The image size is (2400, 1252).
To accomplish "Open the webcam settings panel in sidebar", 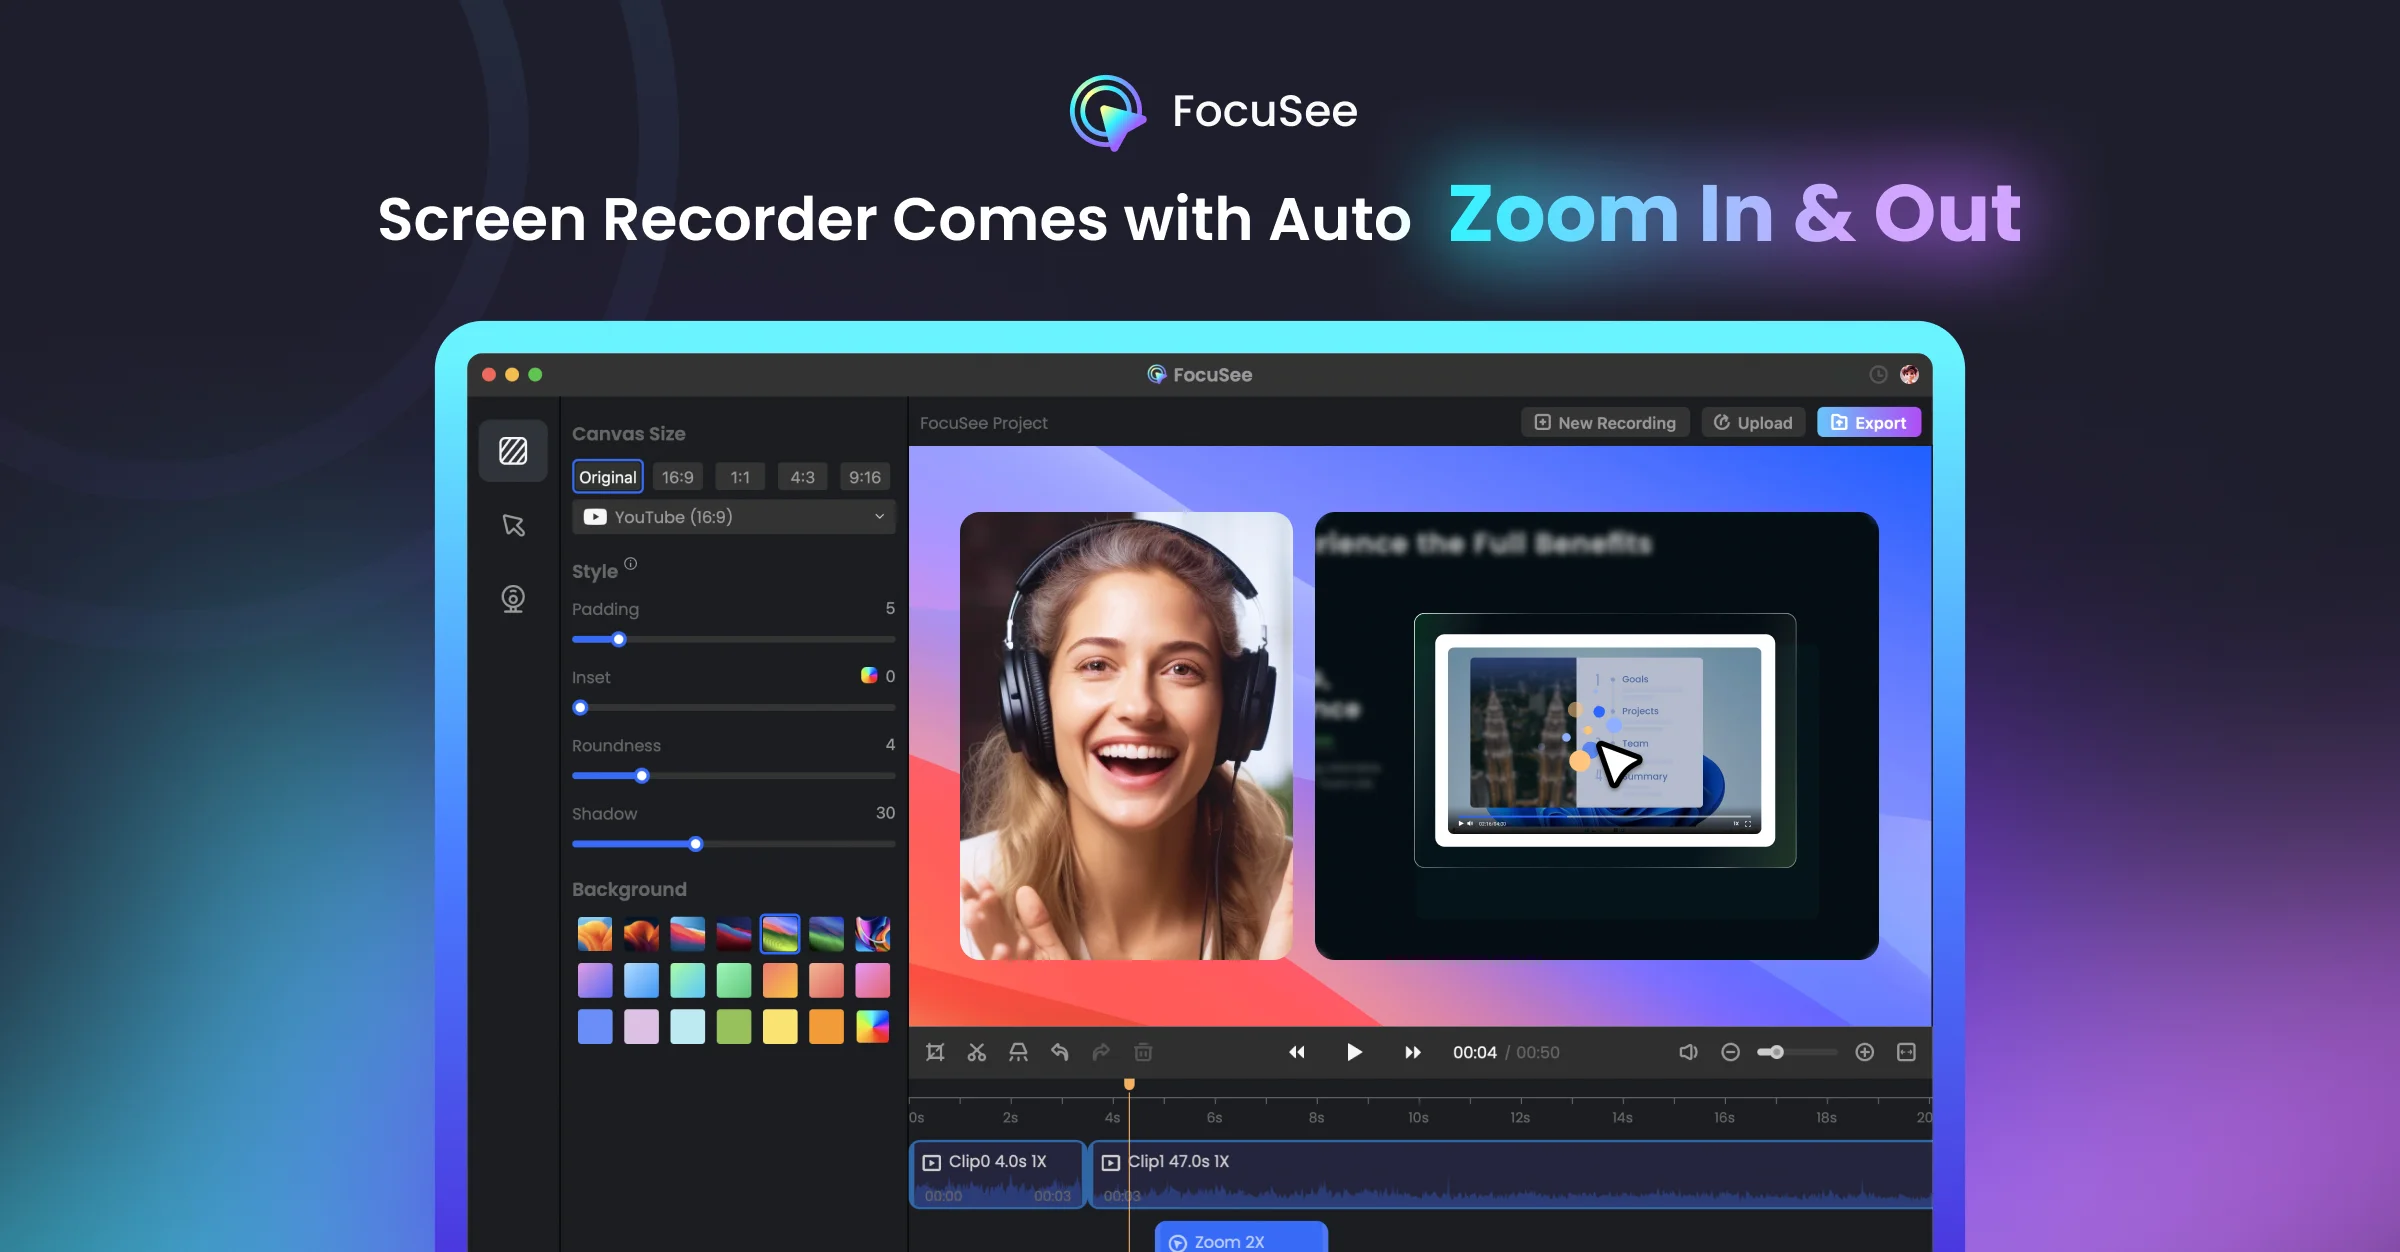I will click(x=513, y=598).
